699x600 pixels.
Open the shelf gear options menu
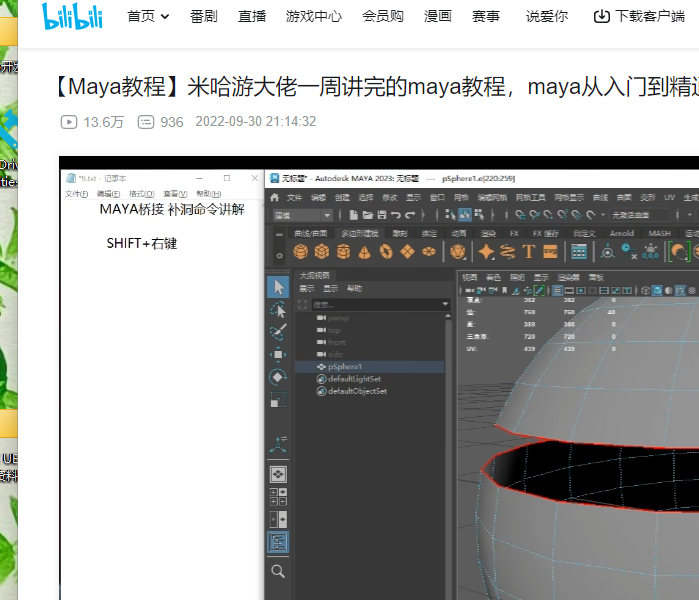280,255
